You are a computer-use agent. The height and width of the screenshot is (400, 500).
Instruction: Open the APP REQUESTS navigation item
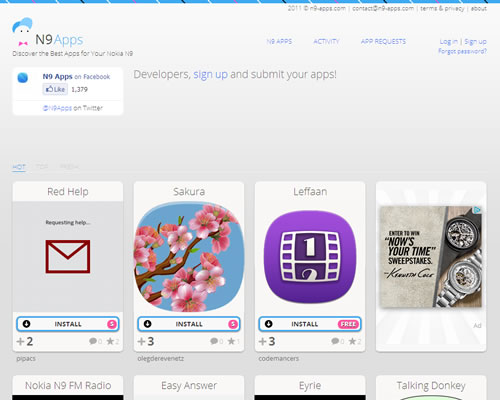pyautogui.click(x=383, y=42)
